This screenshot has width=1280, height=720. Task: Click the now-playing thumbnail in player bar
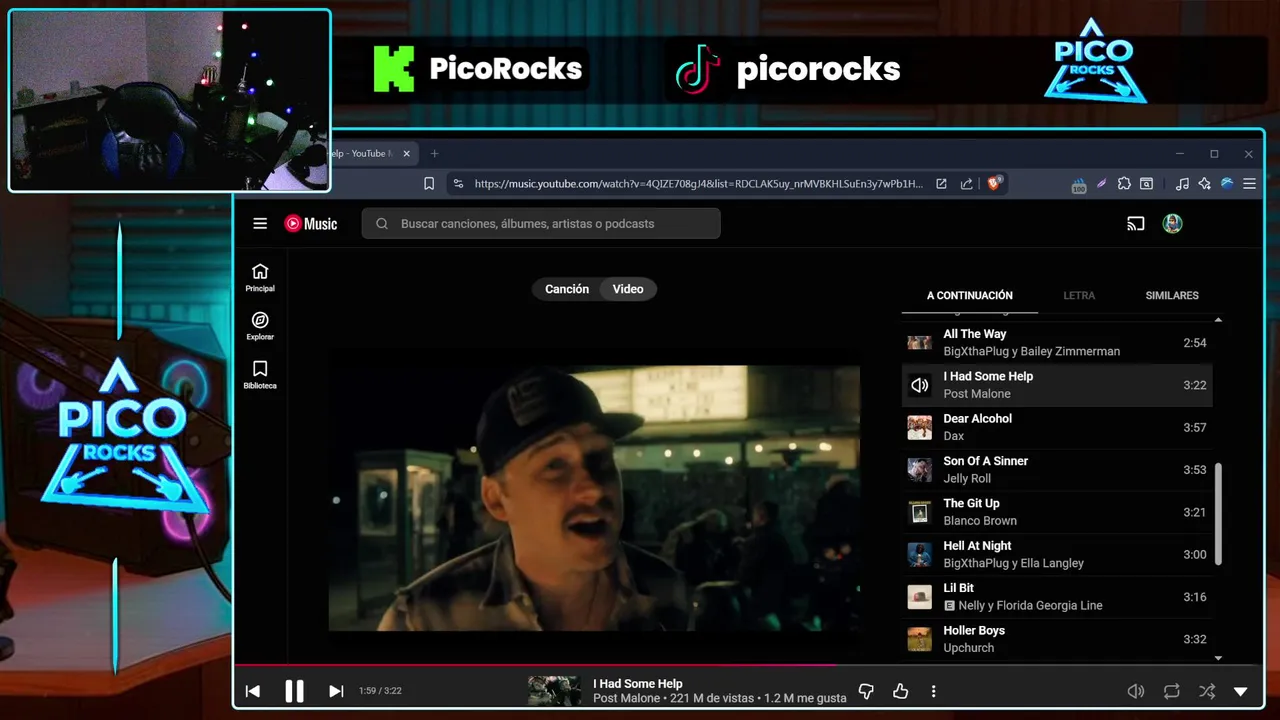554,691
